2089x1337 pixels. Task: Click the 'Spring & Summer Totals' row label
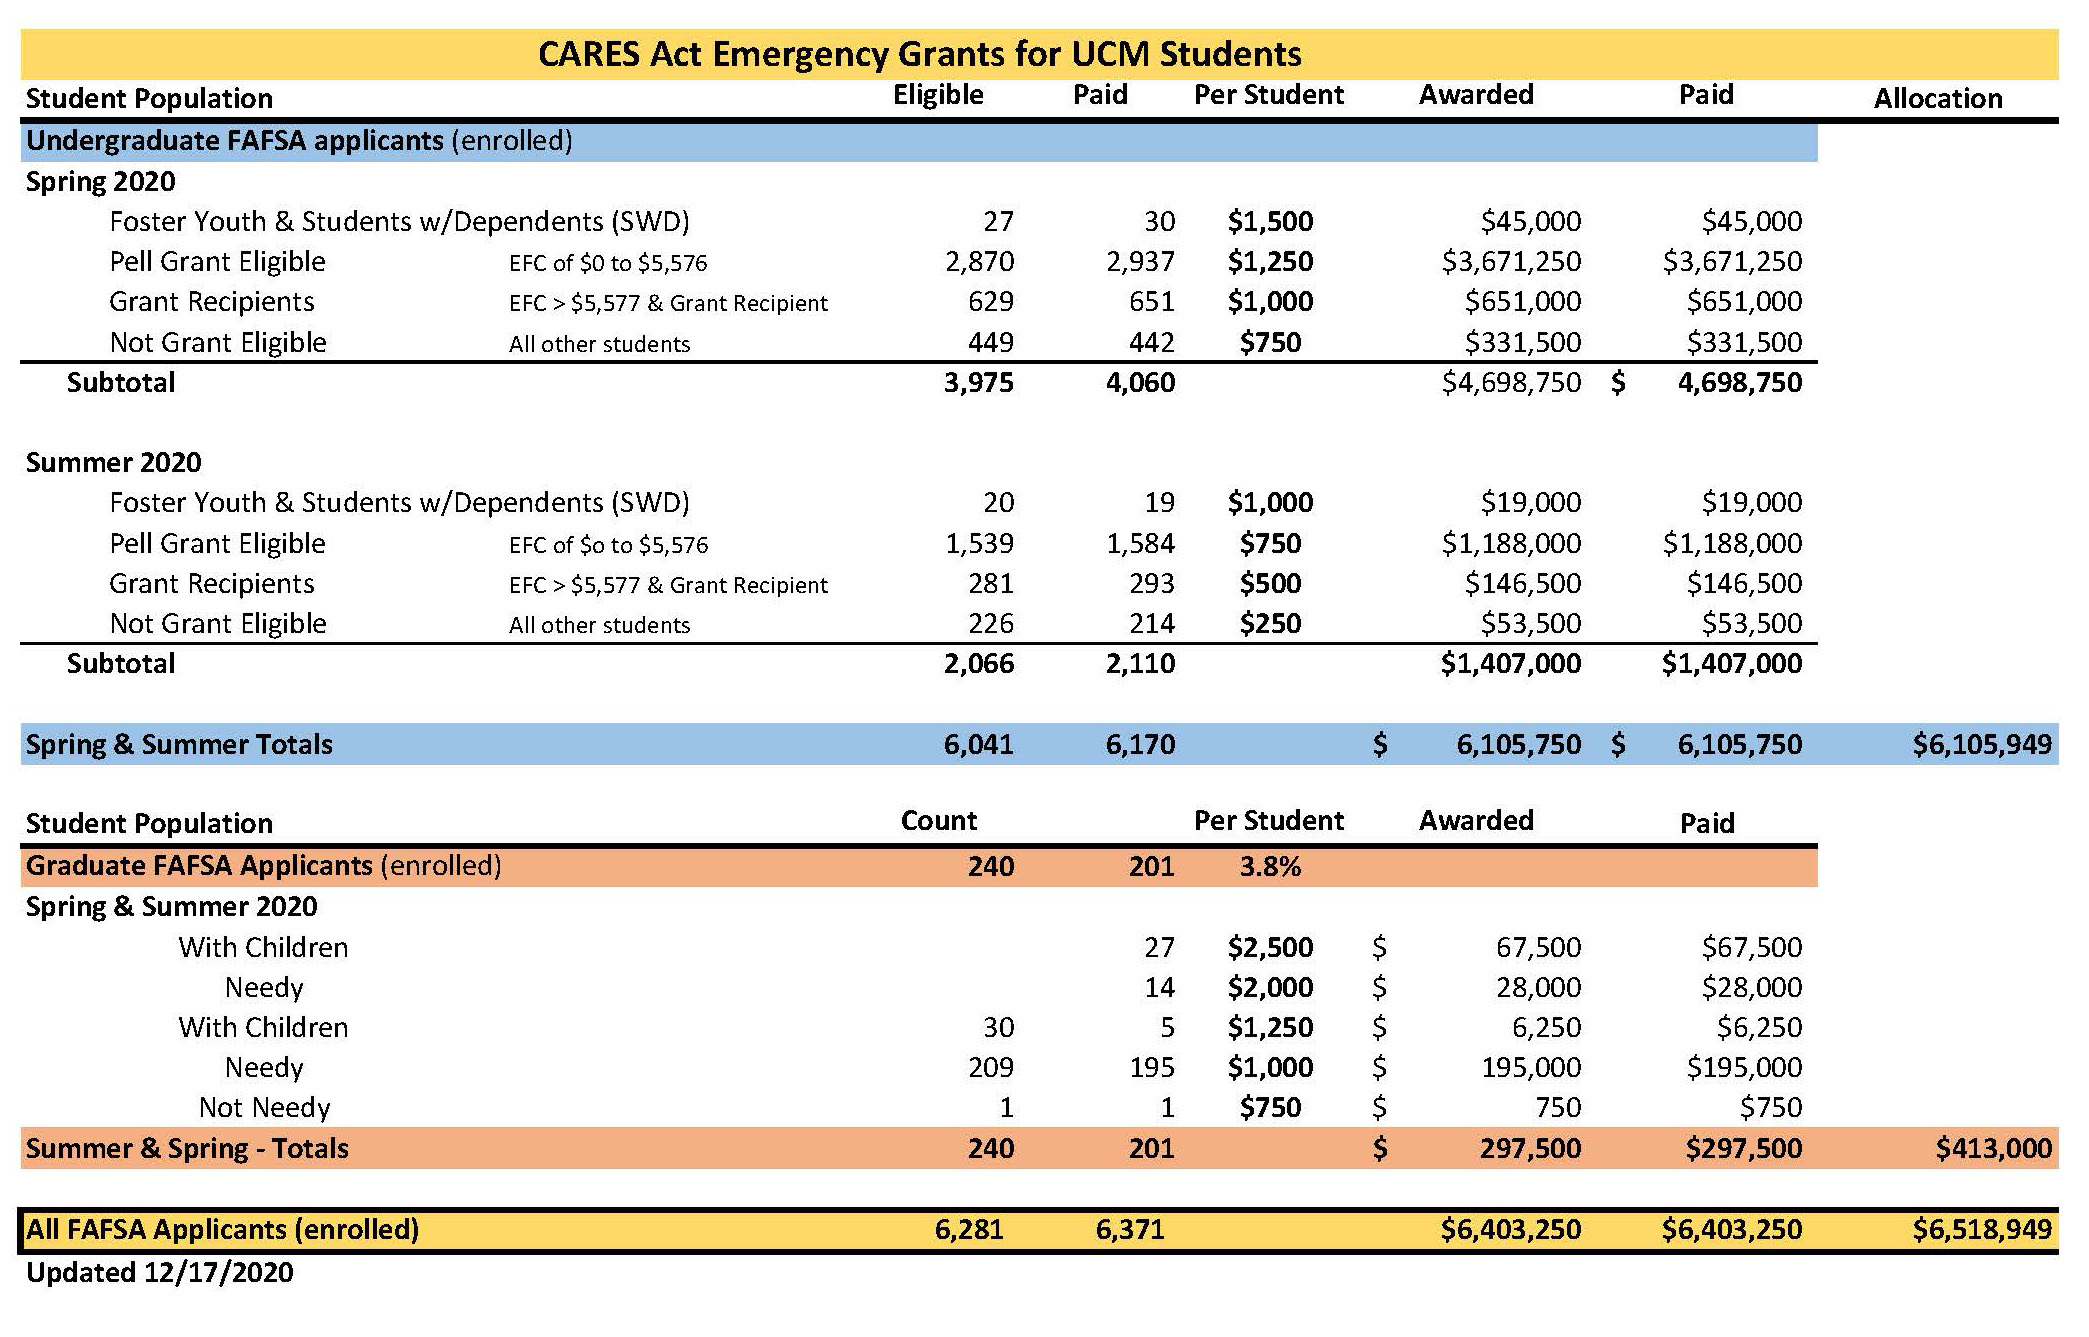tap(179, 745)
